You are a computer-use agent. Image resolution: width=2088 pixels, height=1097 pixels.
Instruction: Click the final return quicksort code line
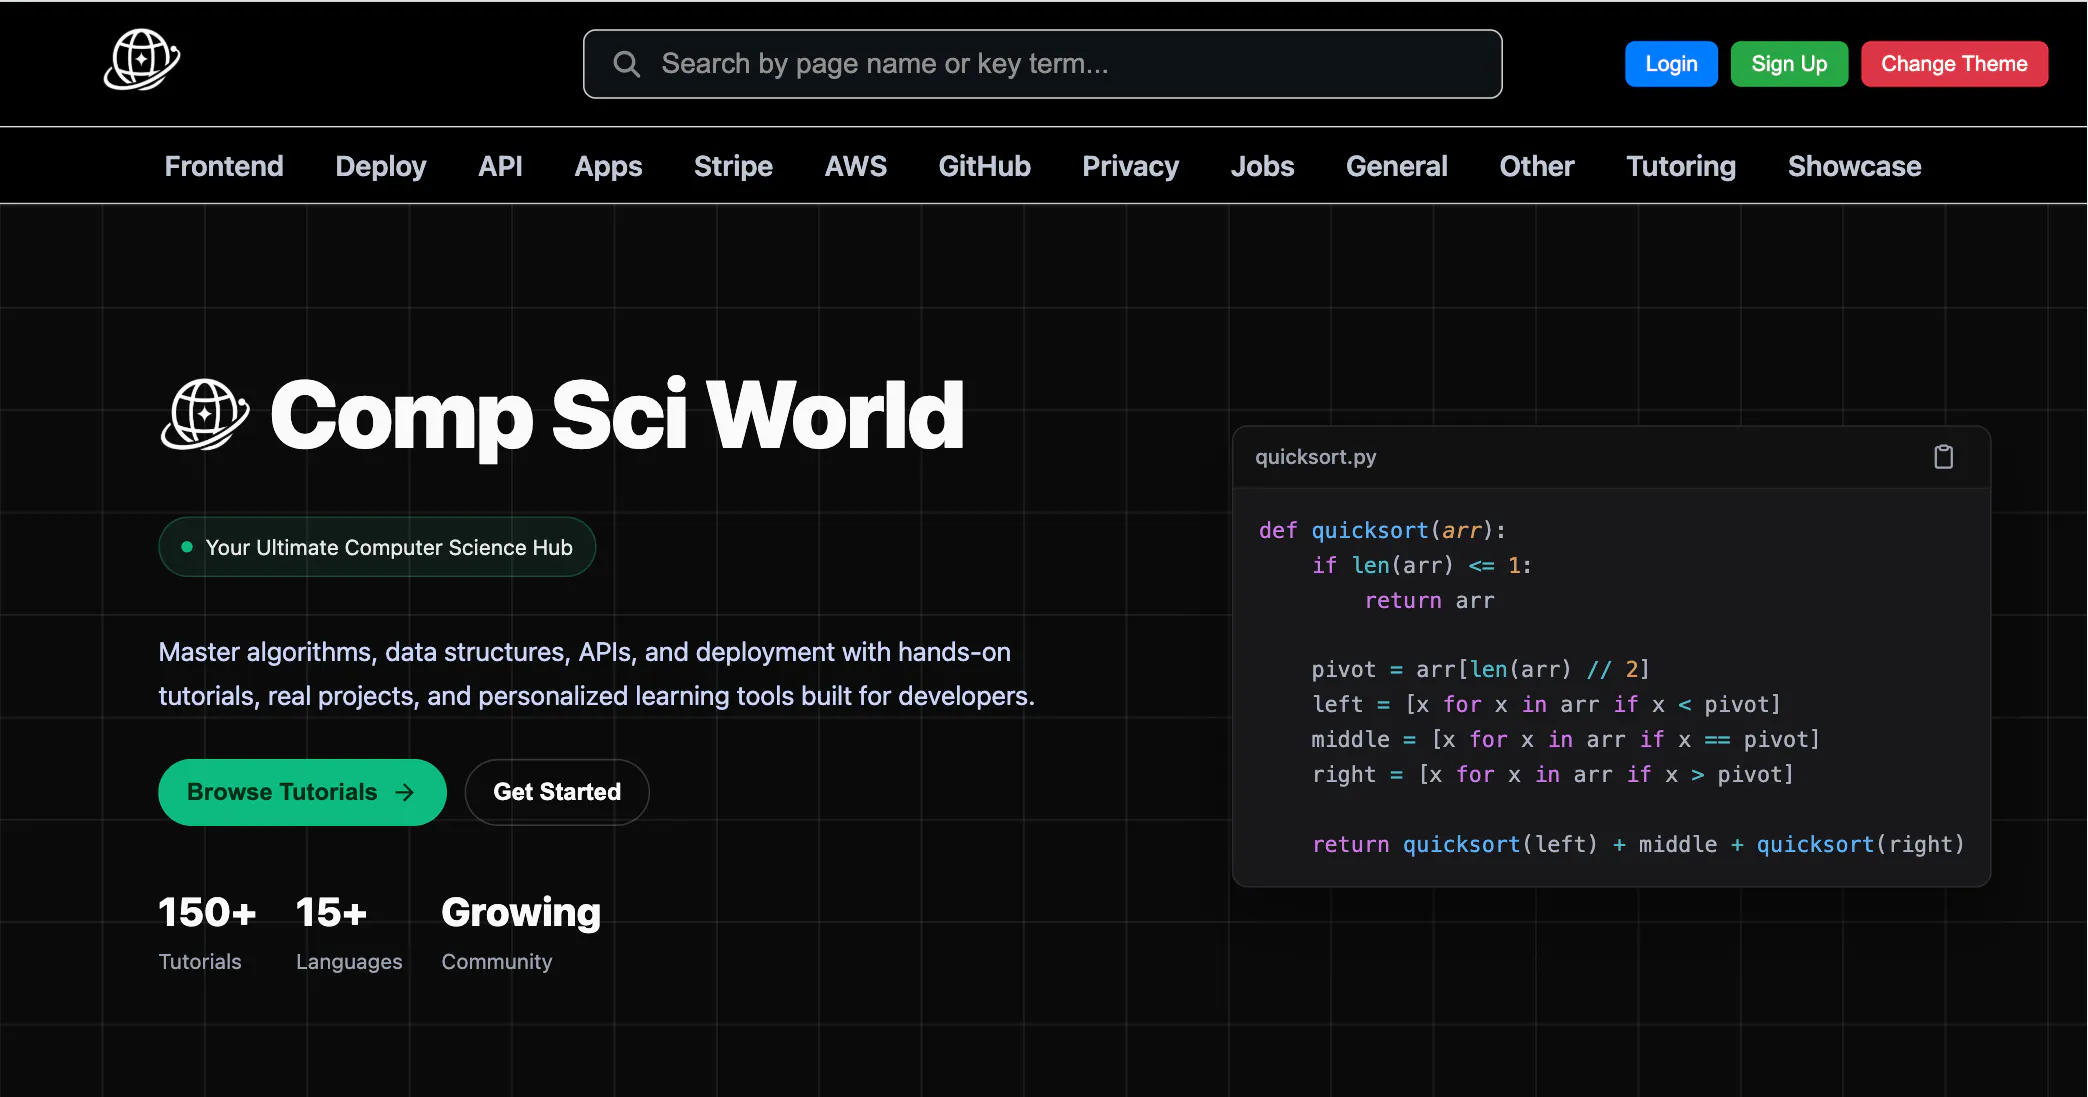[x=1638, y=844]
